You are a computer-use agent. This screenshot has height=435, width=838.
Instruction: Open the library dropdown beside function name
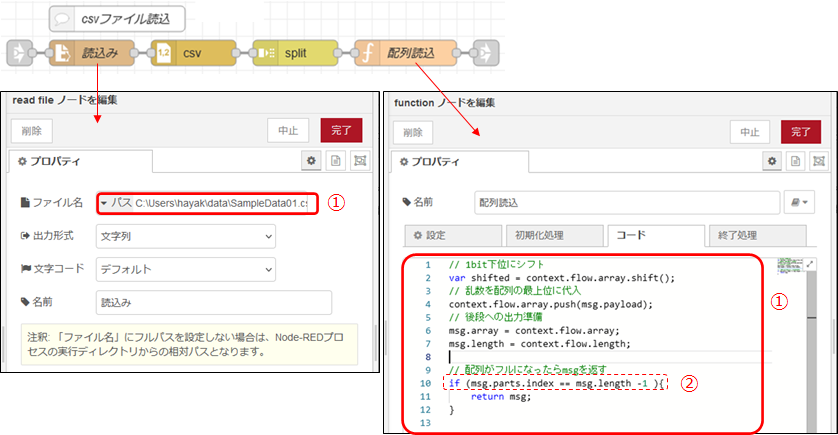click(x=803, y=202)
